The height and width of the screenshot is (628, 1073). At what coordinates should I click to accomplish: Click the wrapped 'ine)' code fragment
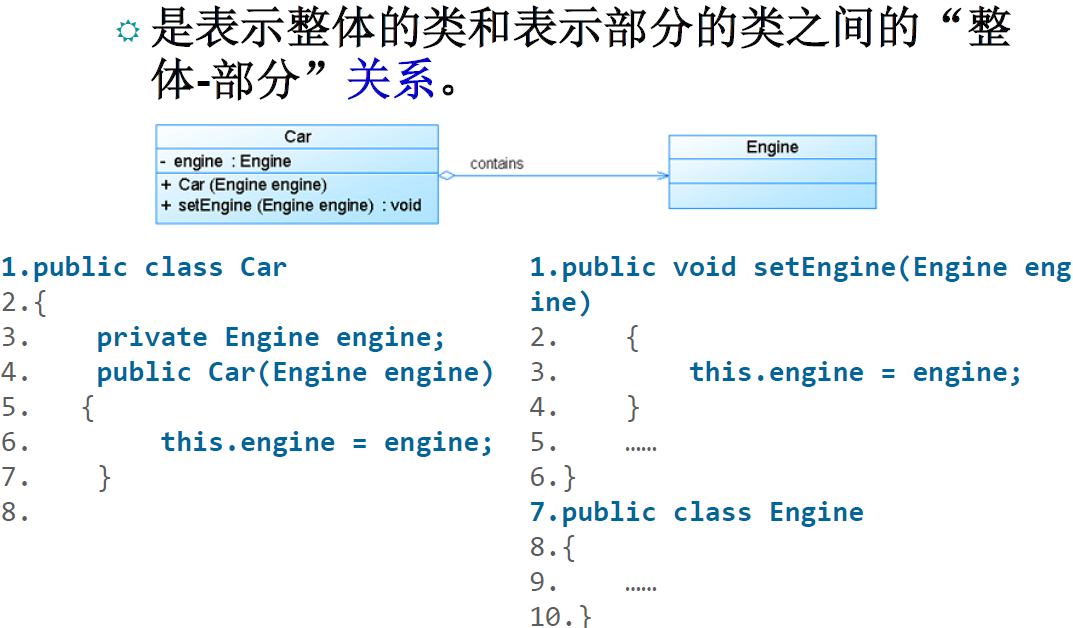tap(560, 302)
